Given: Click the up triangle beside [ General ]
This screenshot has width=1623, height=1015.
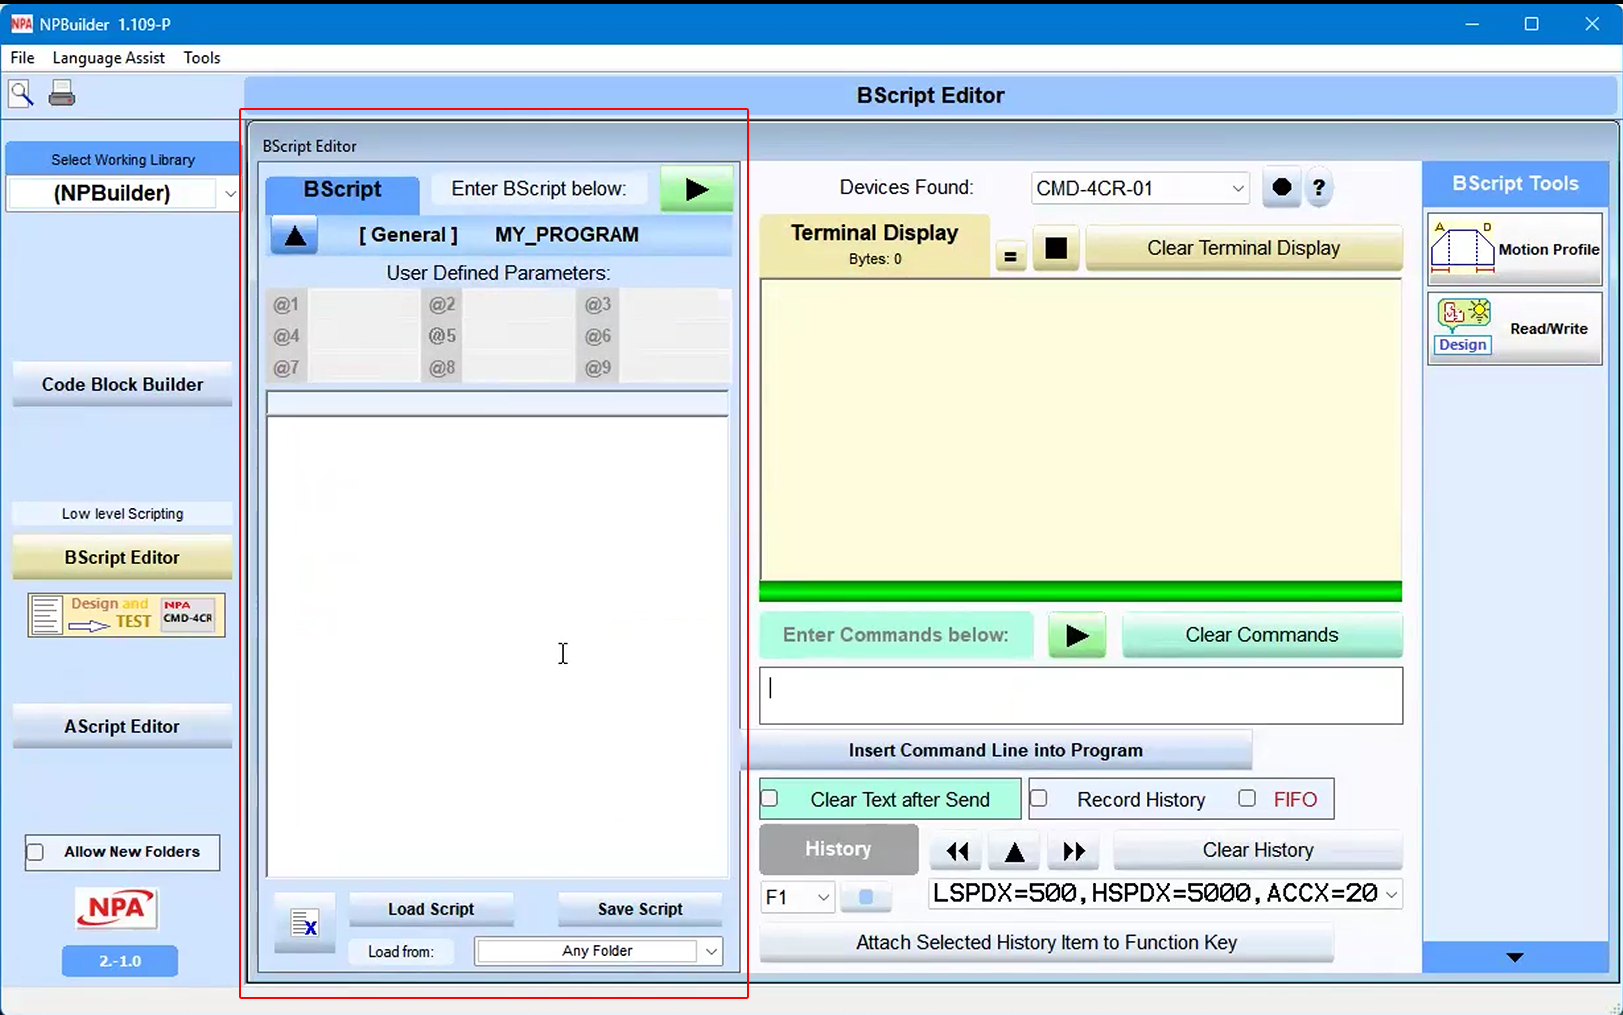Looking at the screenshot, I should 295,236.
